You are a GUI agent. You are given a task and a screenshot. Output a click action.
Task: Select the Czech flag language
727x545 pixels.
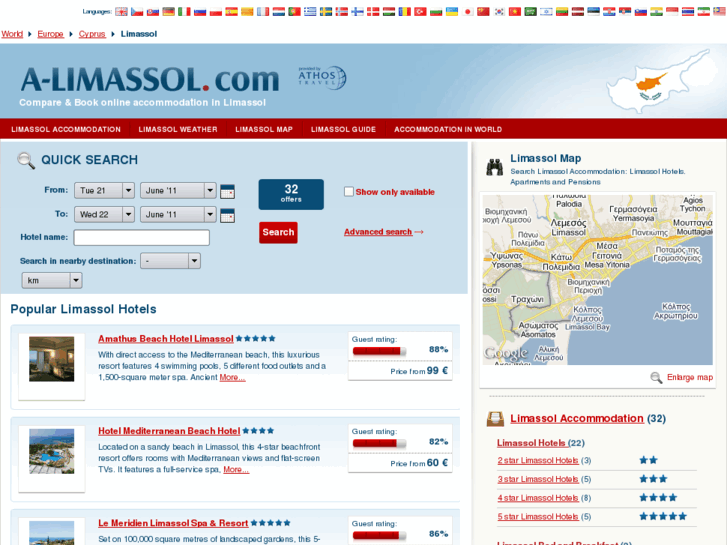click(137, 12)
